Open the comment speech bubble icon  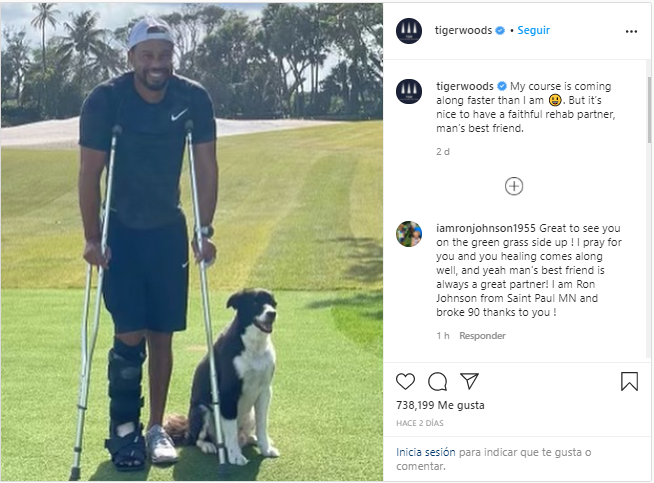tap(437, 381)
